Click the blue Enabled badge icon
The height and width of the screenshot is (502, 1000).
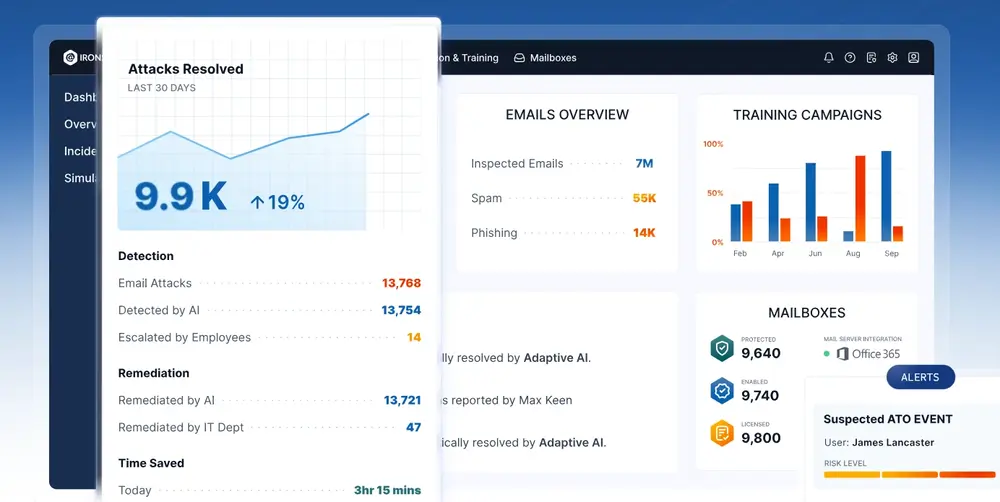click(x=721, y=390)
